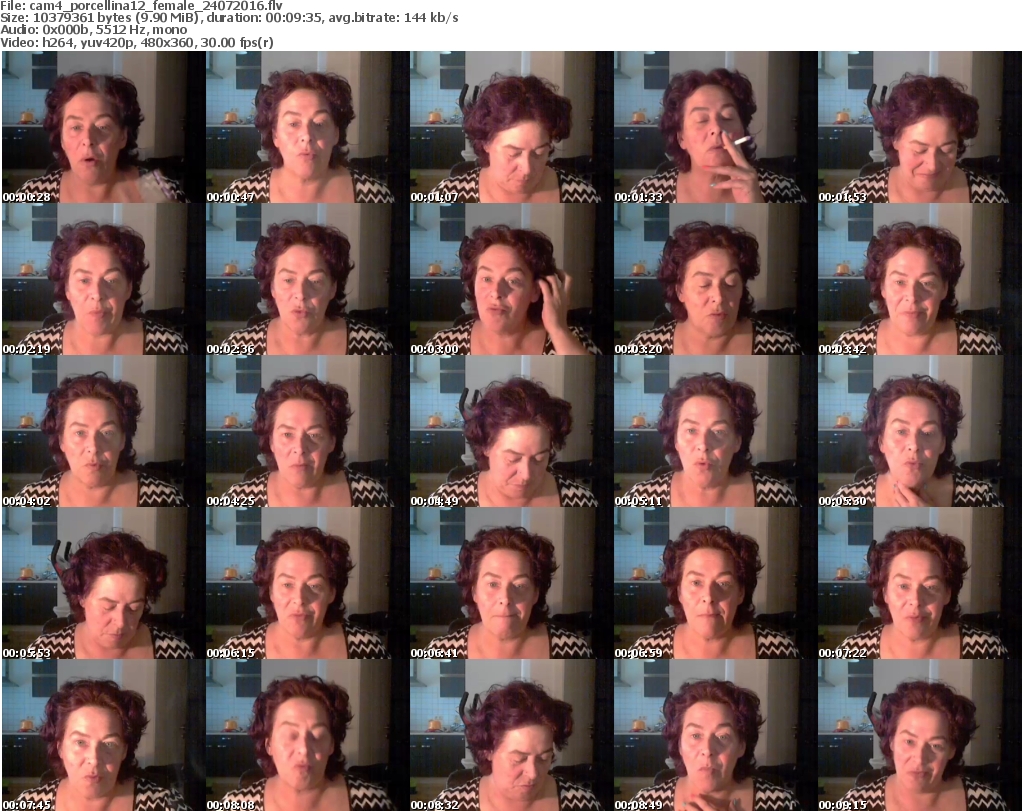The height and width of the screenshot is (811, 1024).
Task: Open the thumbnail at 00:07:22
Action: pos(920,584)
